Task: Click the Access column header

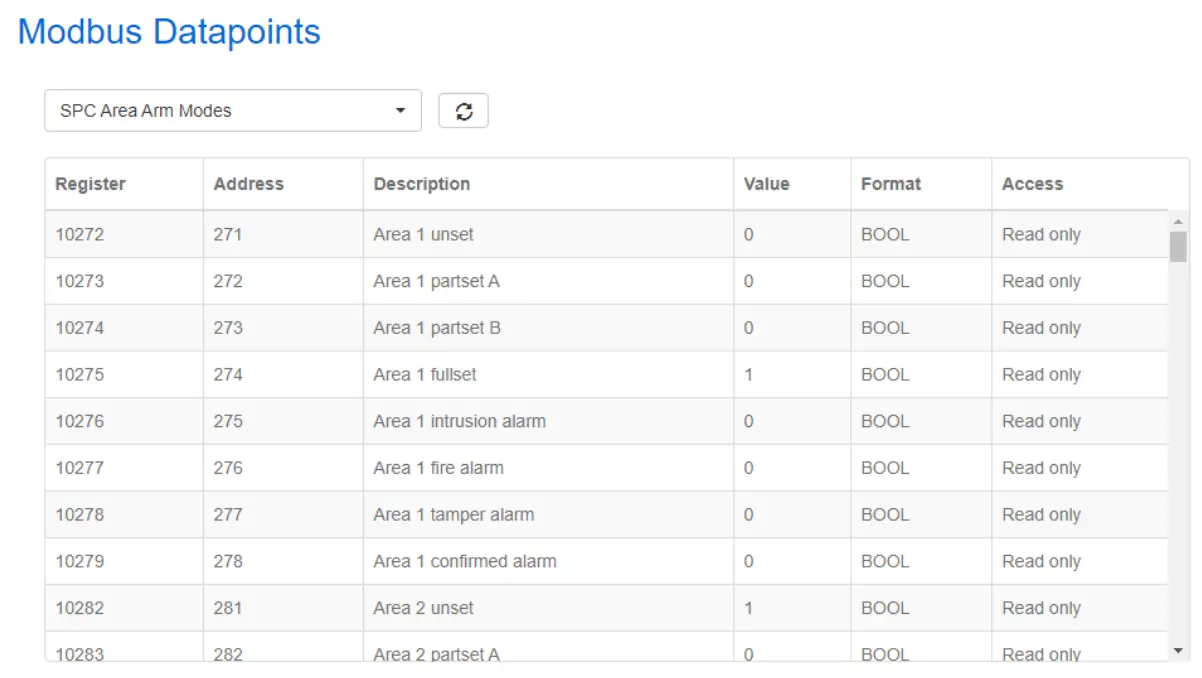Action: tap(1033, 184)
